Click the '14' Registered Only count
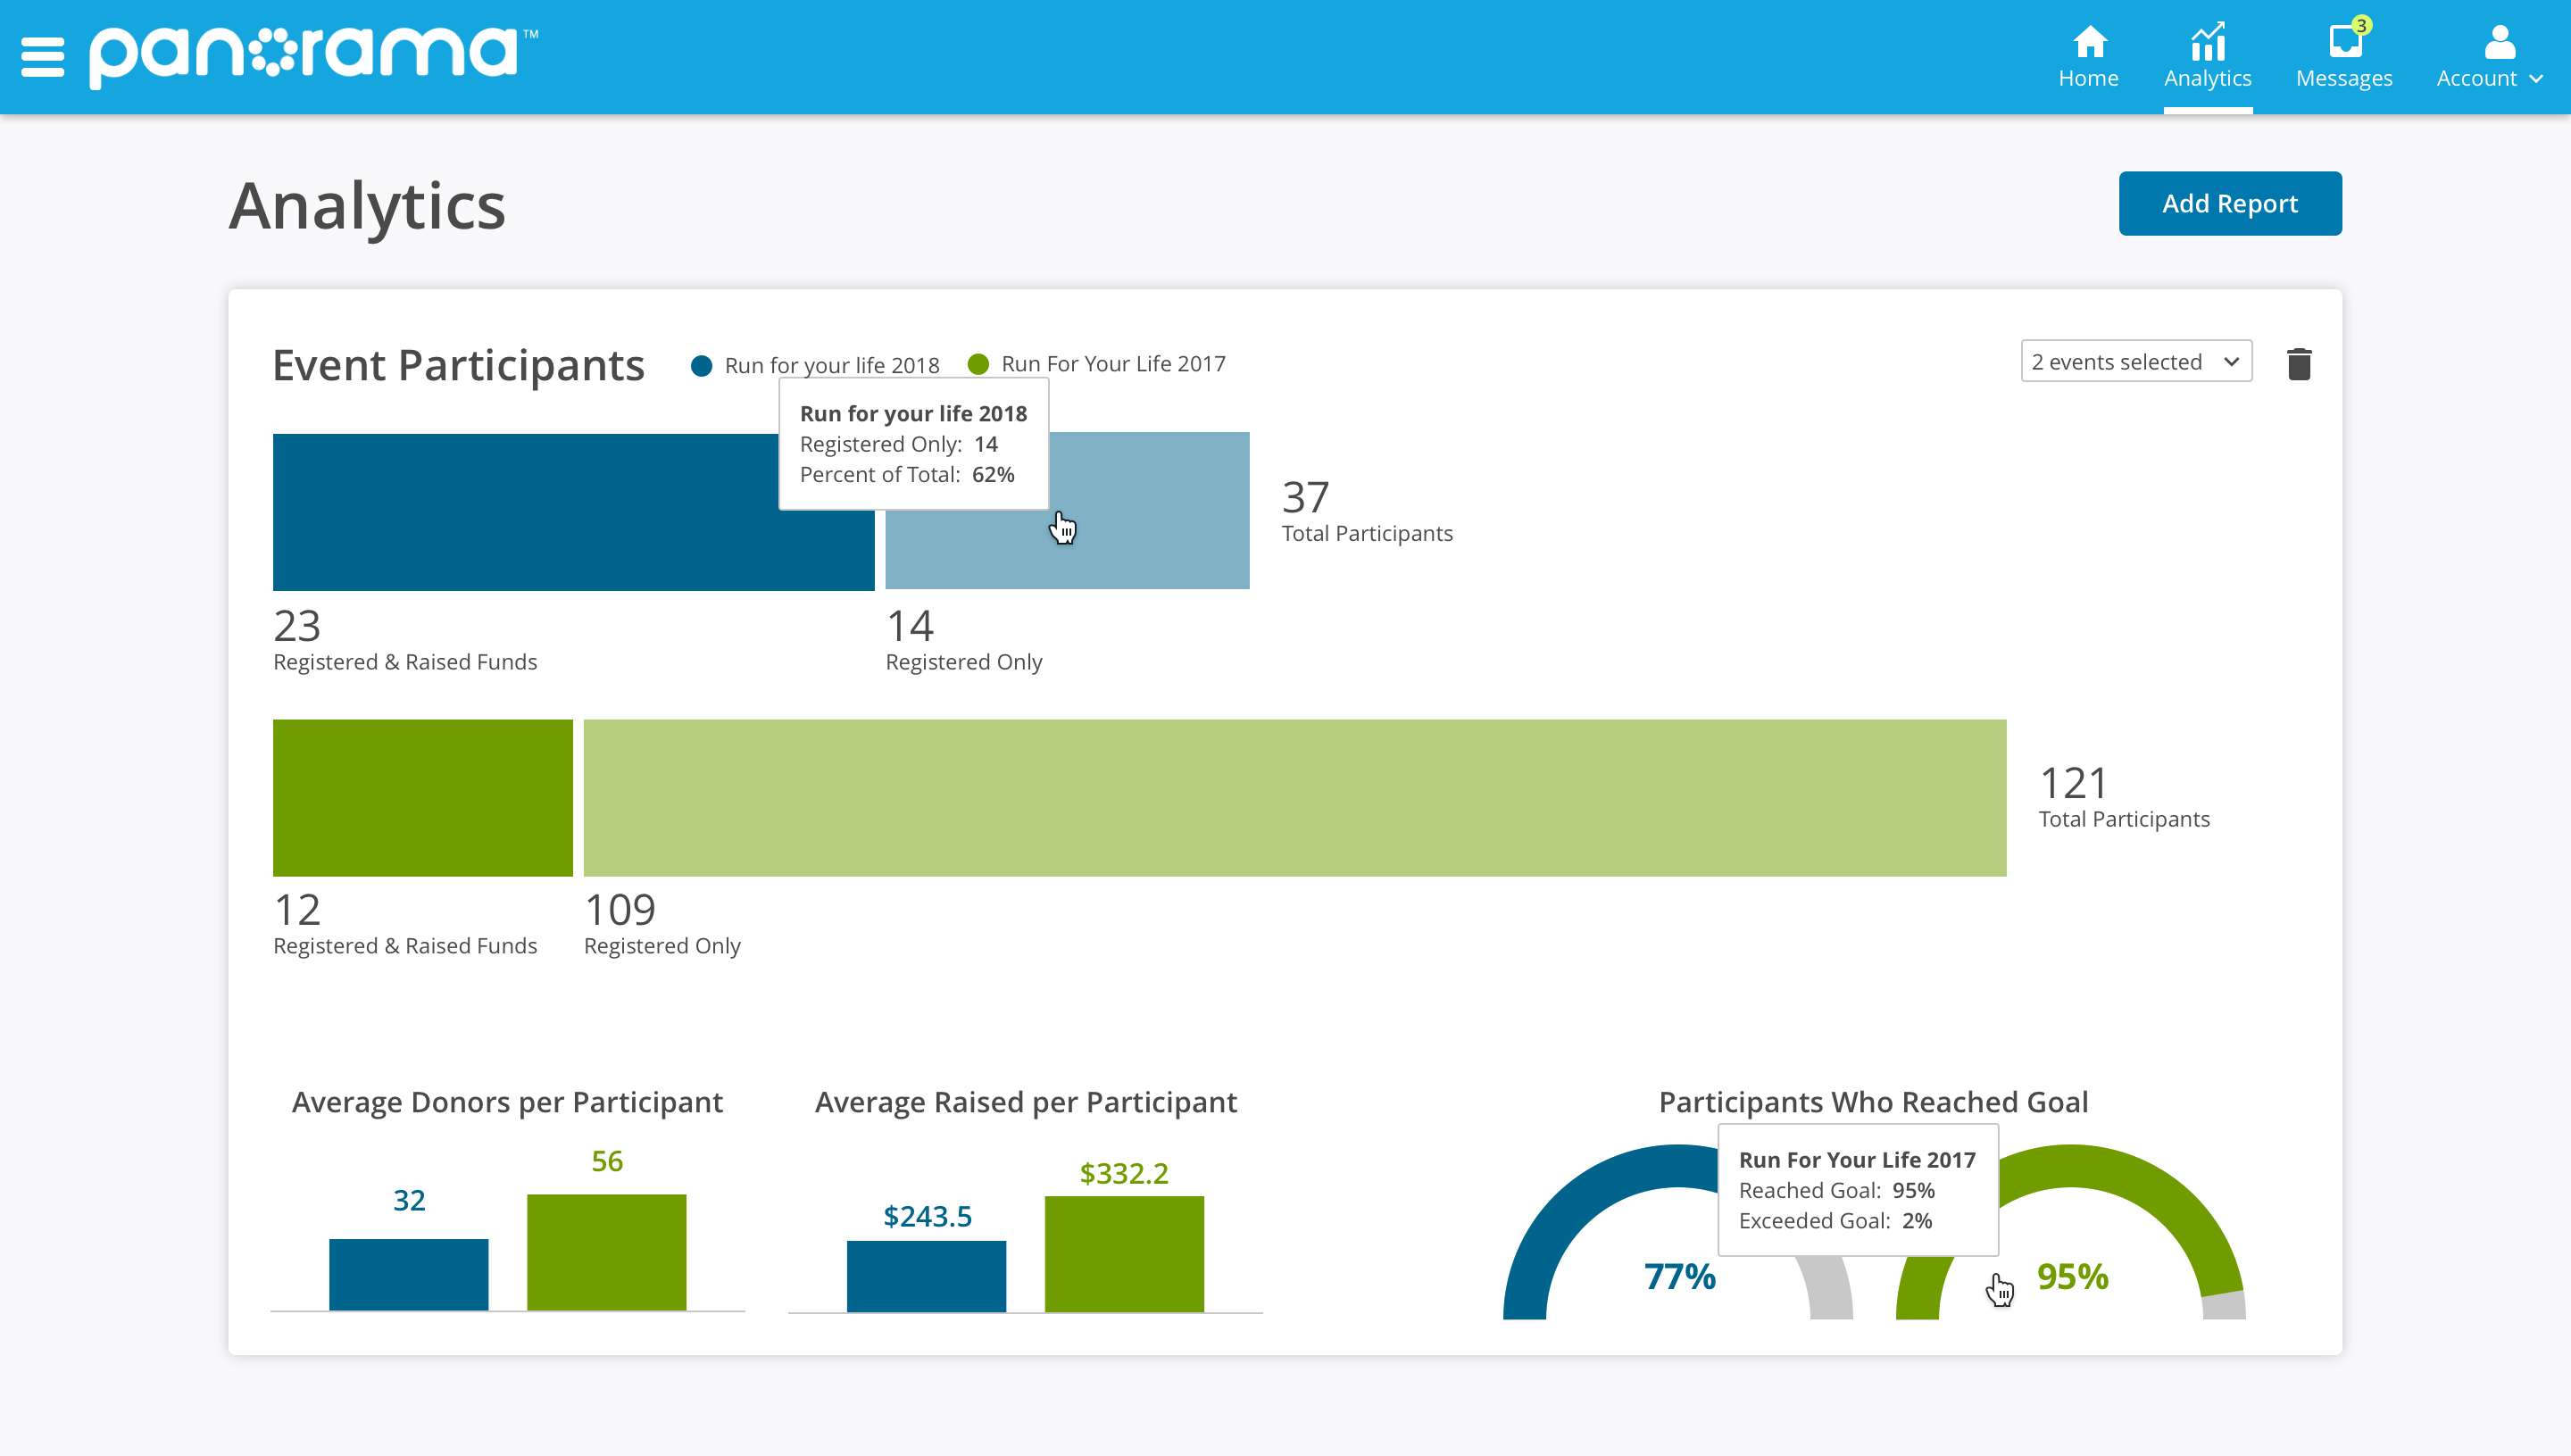The width and height of the screenshot is (2571, 1456). click(x=909, y=626)
